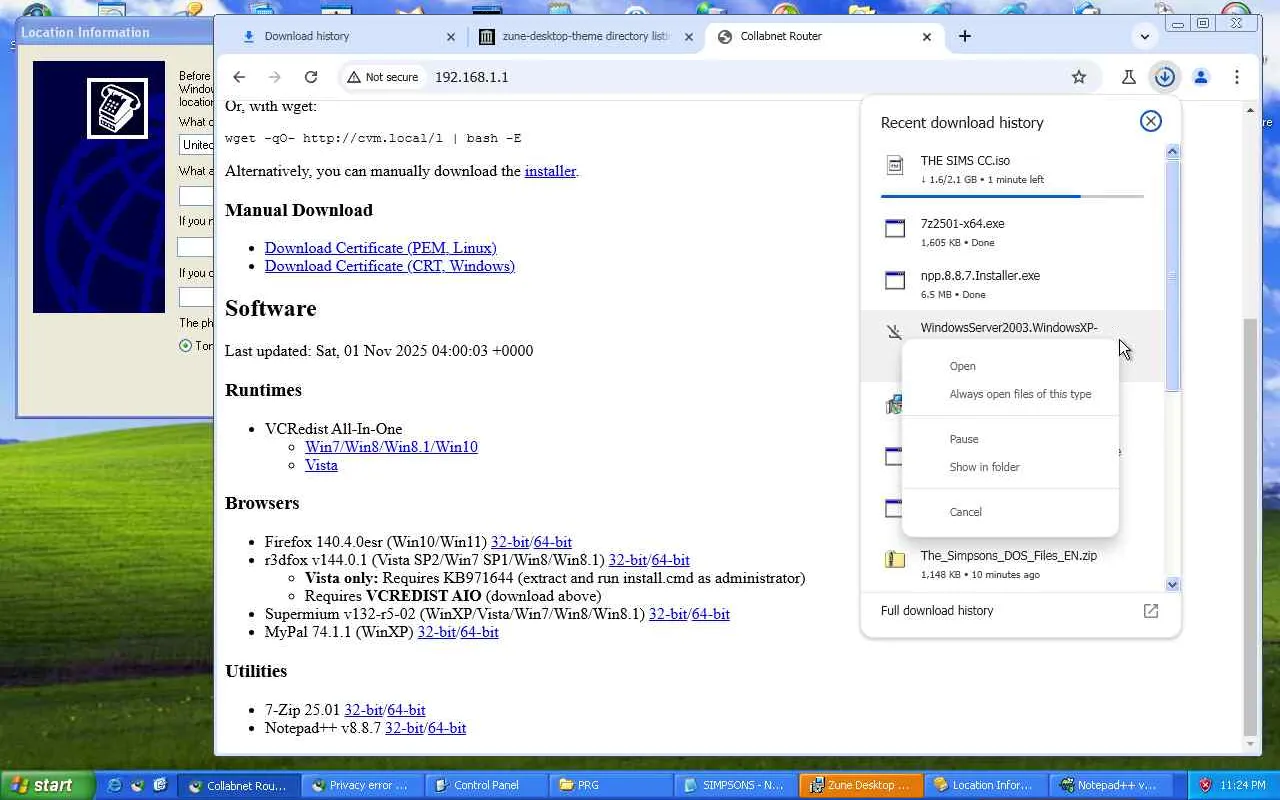This screenshot has width=1280, height=800.
Task: Select Always open files of this type
Action: coord(1010,394)
